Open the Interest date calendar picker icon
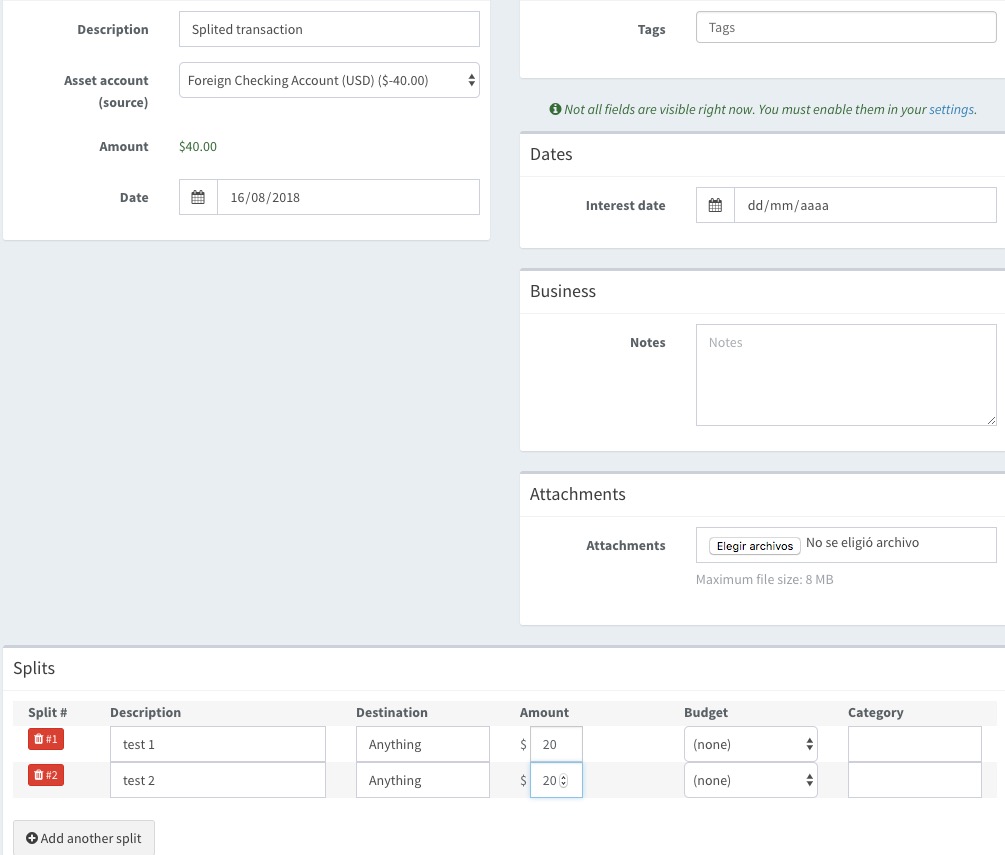The width and height of the screenshot is (1005, 855). click(716, 205)
